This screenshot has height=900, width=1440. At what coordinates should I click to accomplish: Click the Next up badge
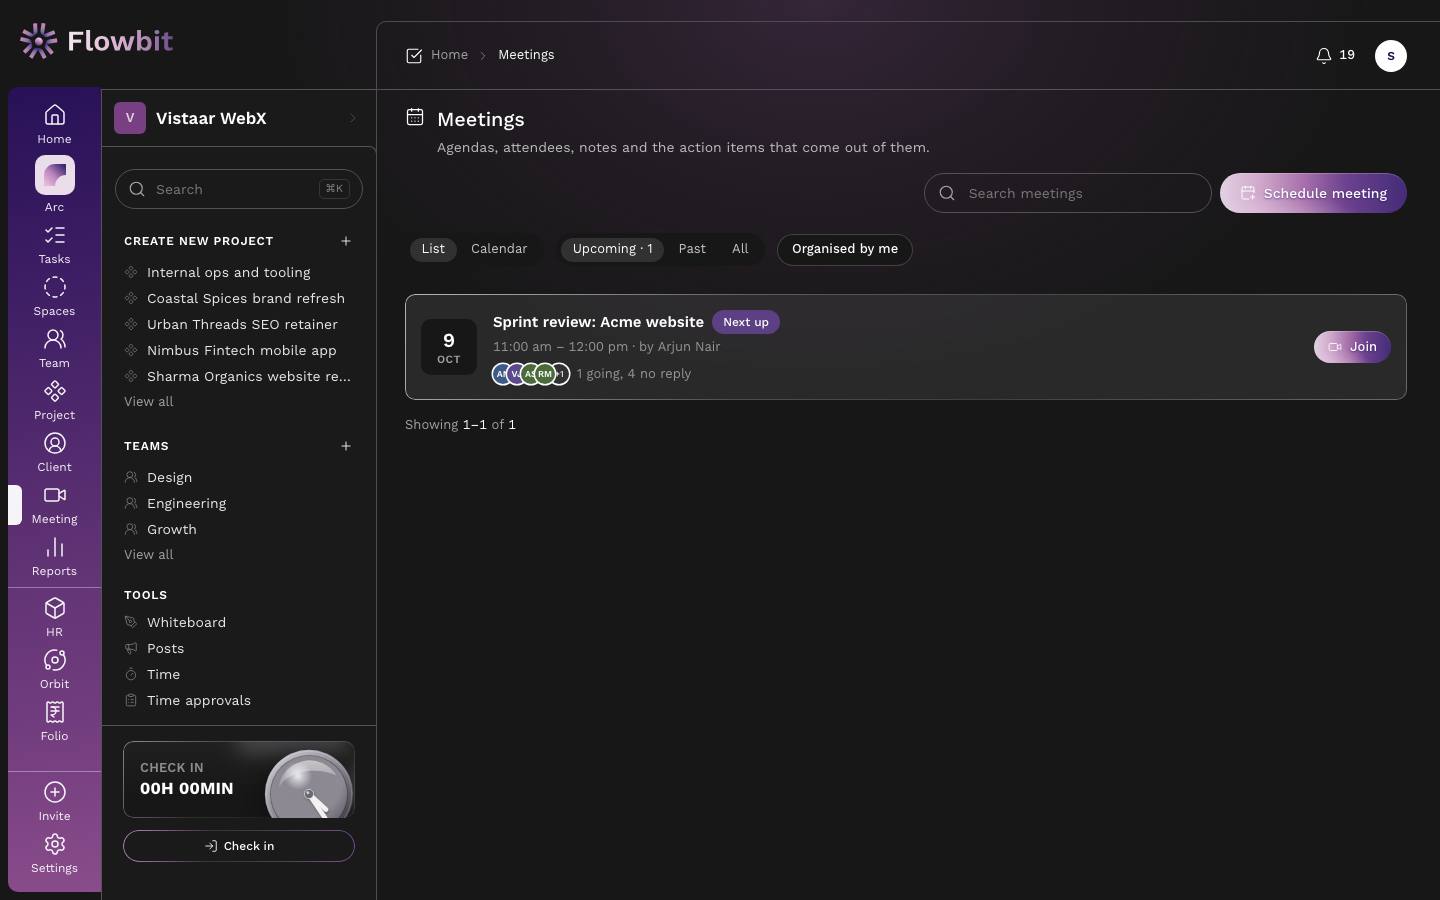[x=746, y=322]
